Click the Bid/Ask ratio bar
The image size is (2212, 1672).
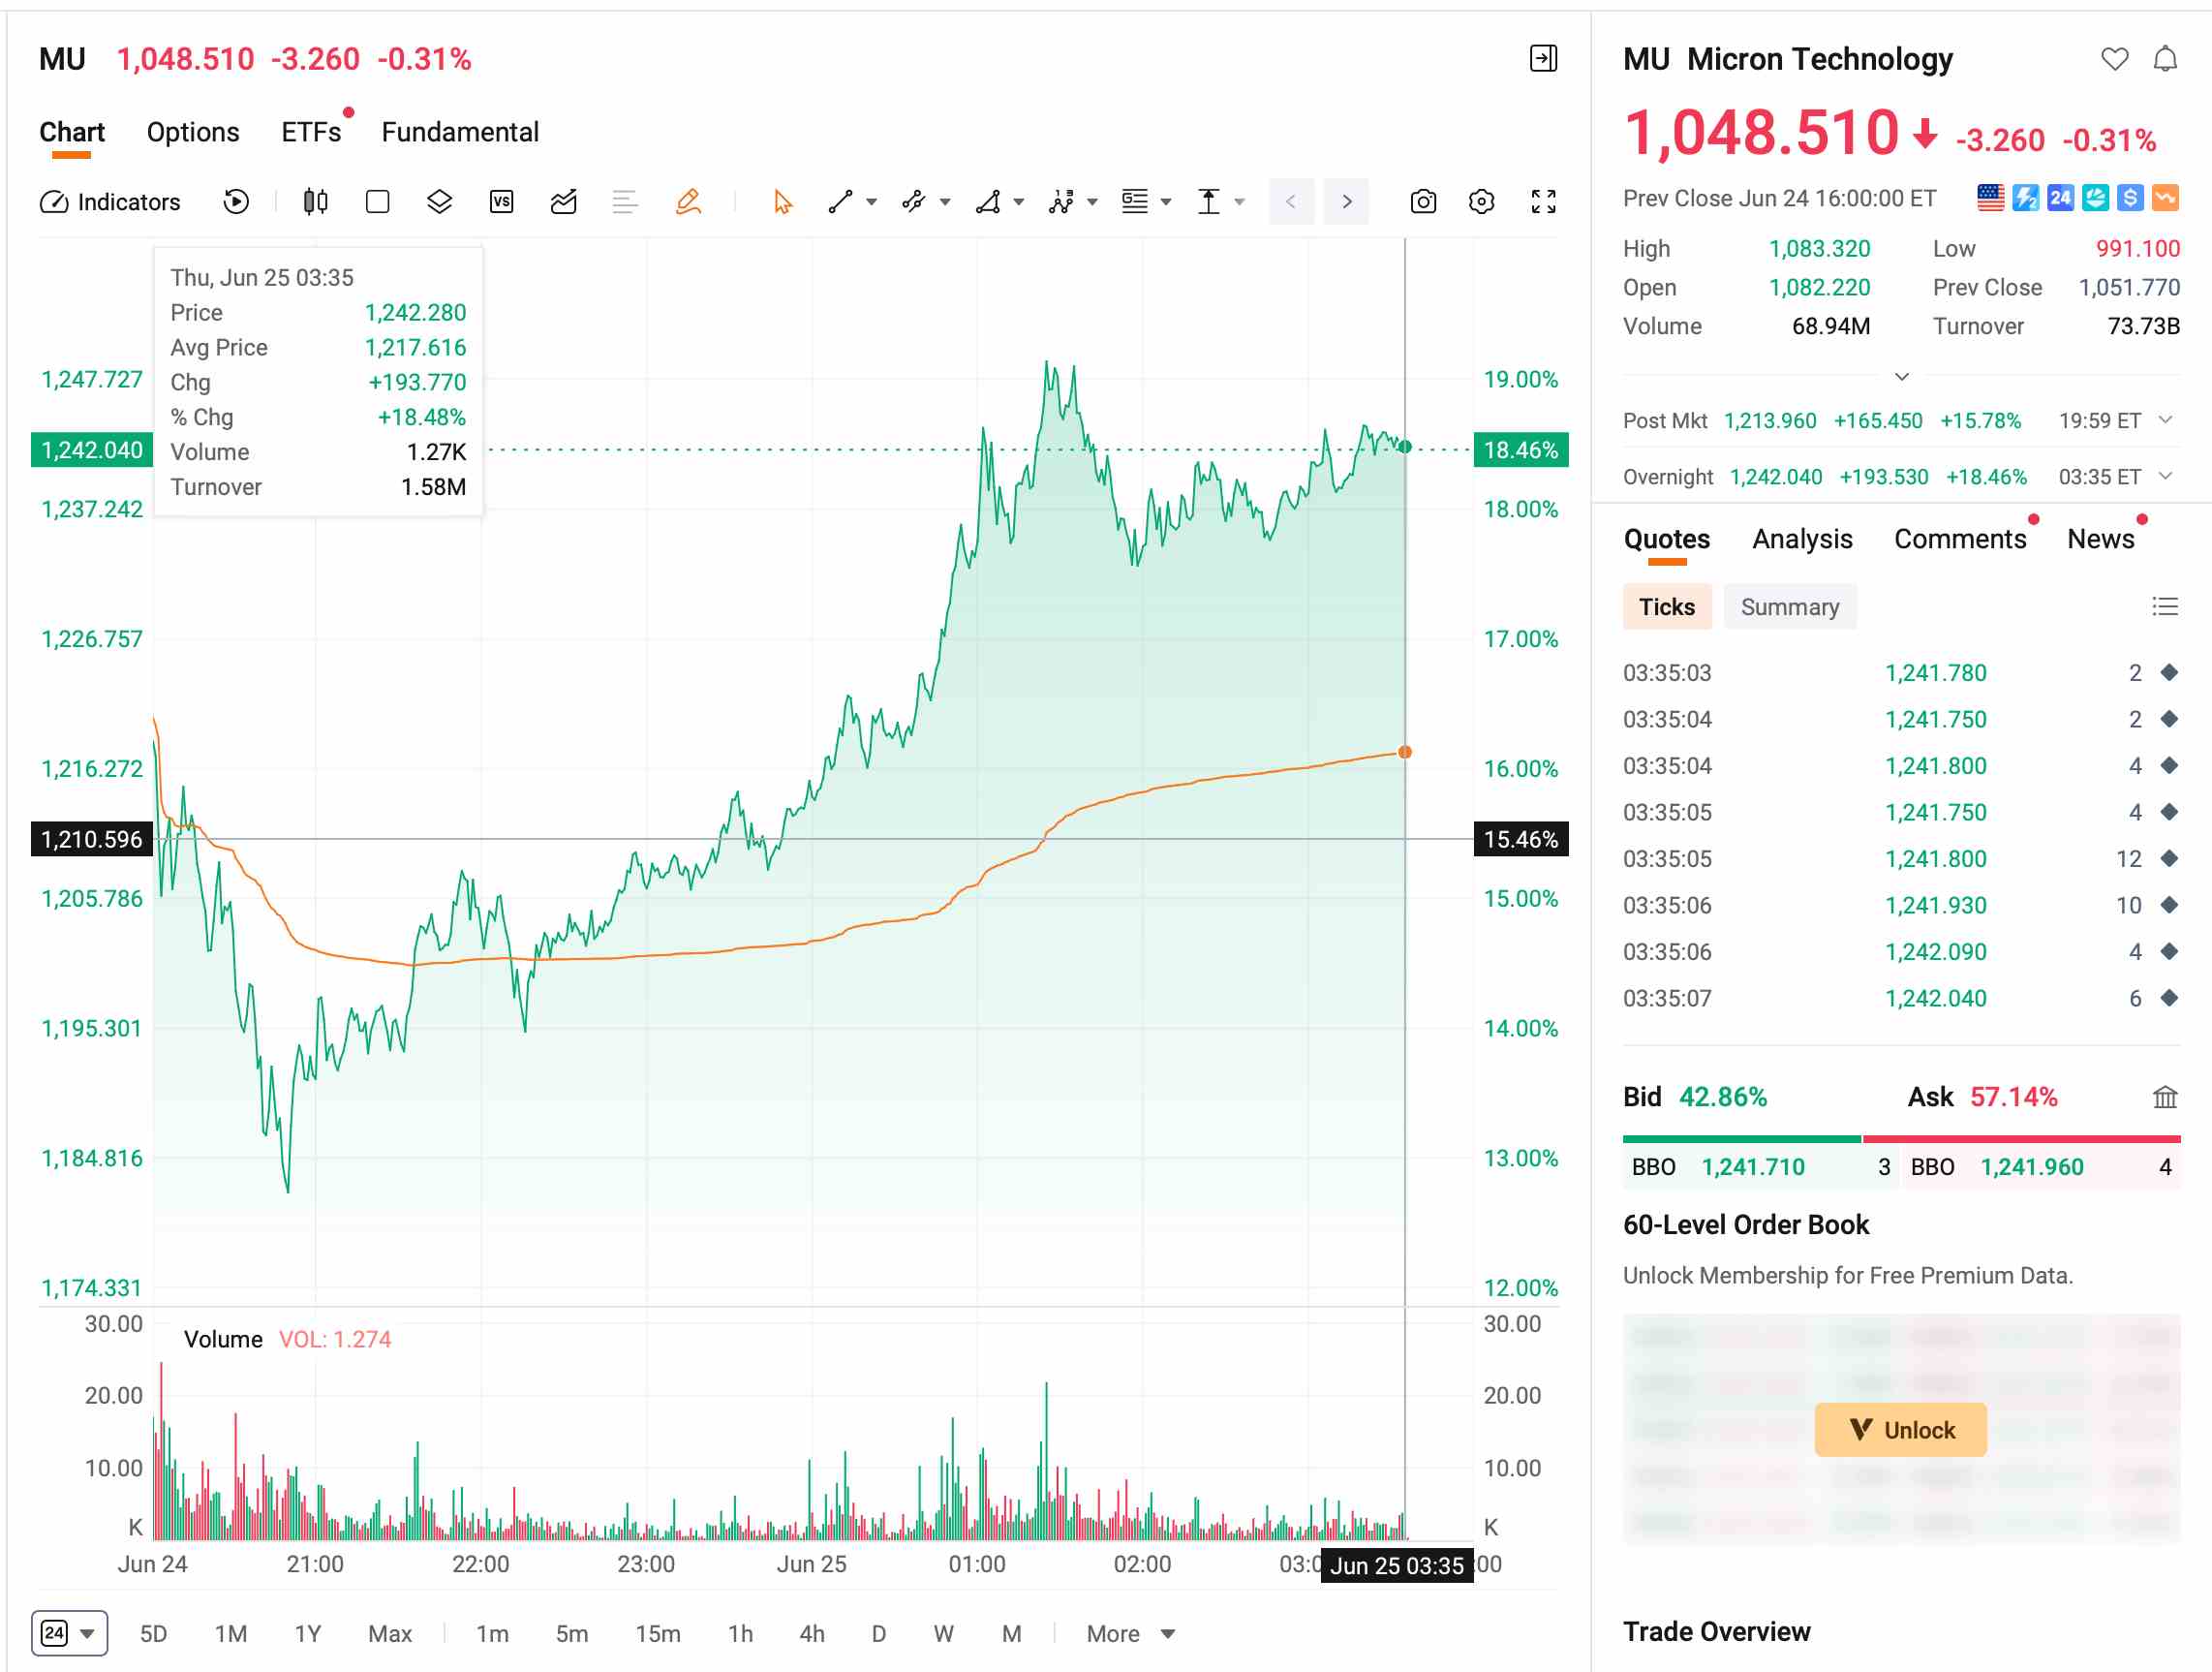pyautogui.click(x=1901, y=1138)
